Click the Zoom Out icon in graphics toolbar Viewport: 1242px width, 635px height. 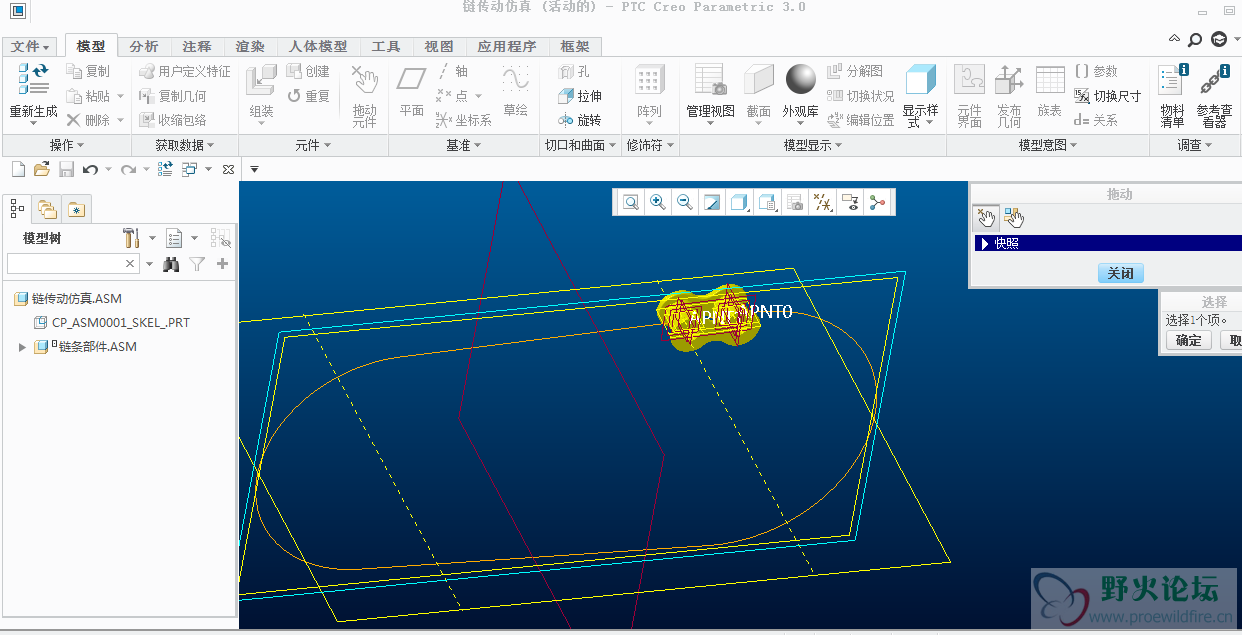pos(685,203)
